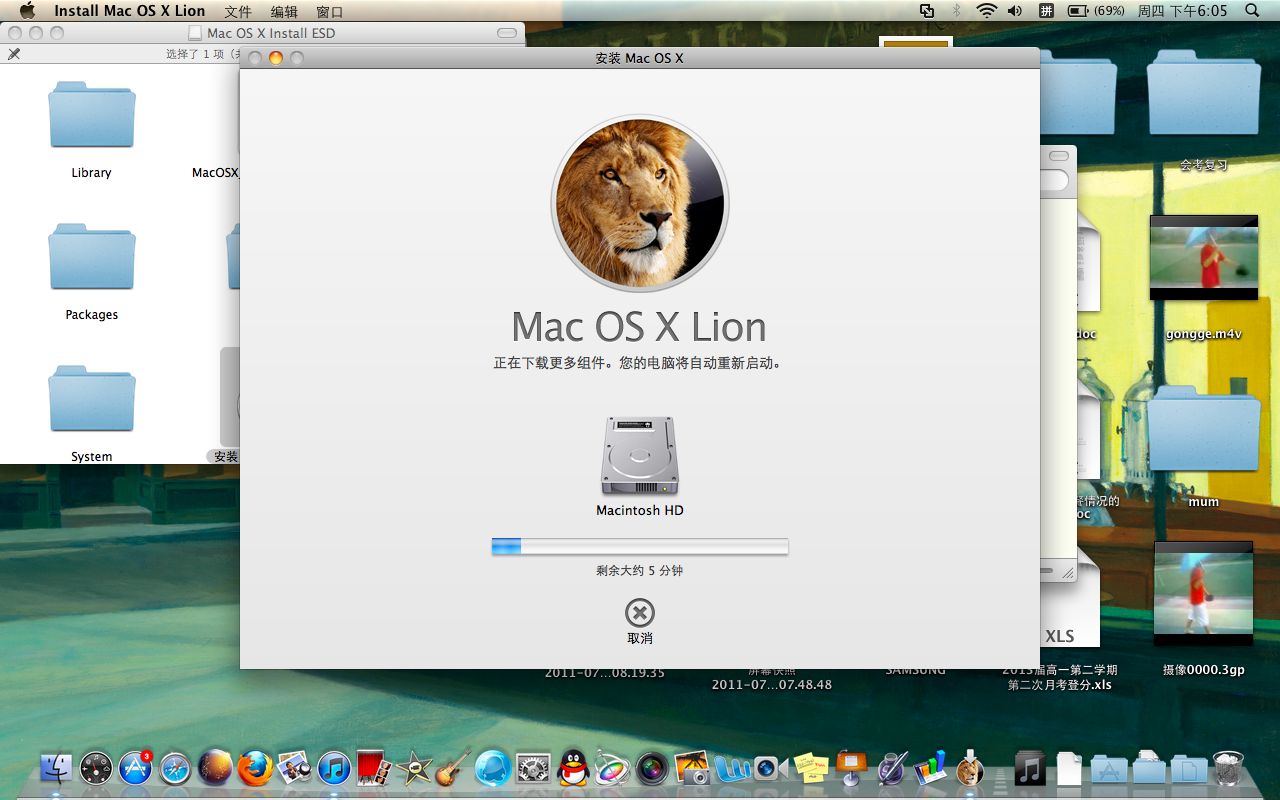
Task: Launch iTunes from the Dock
Action: coord(334,768)
